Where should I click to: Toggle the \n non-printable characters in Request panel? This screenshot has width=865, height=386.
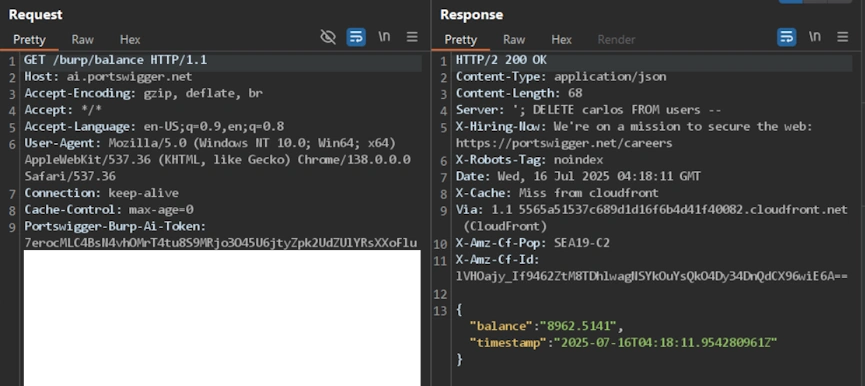point(384,37)
